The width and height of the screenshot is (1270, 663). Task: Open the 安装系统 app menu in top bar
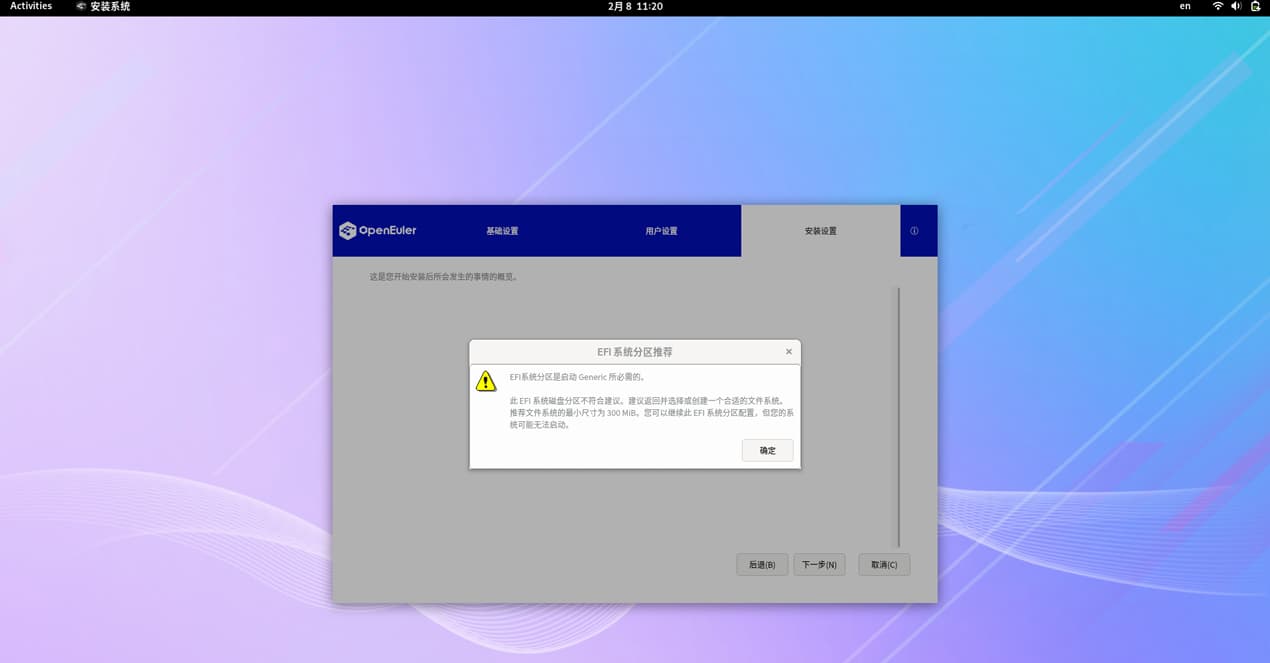click(103, 6)
